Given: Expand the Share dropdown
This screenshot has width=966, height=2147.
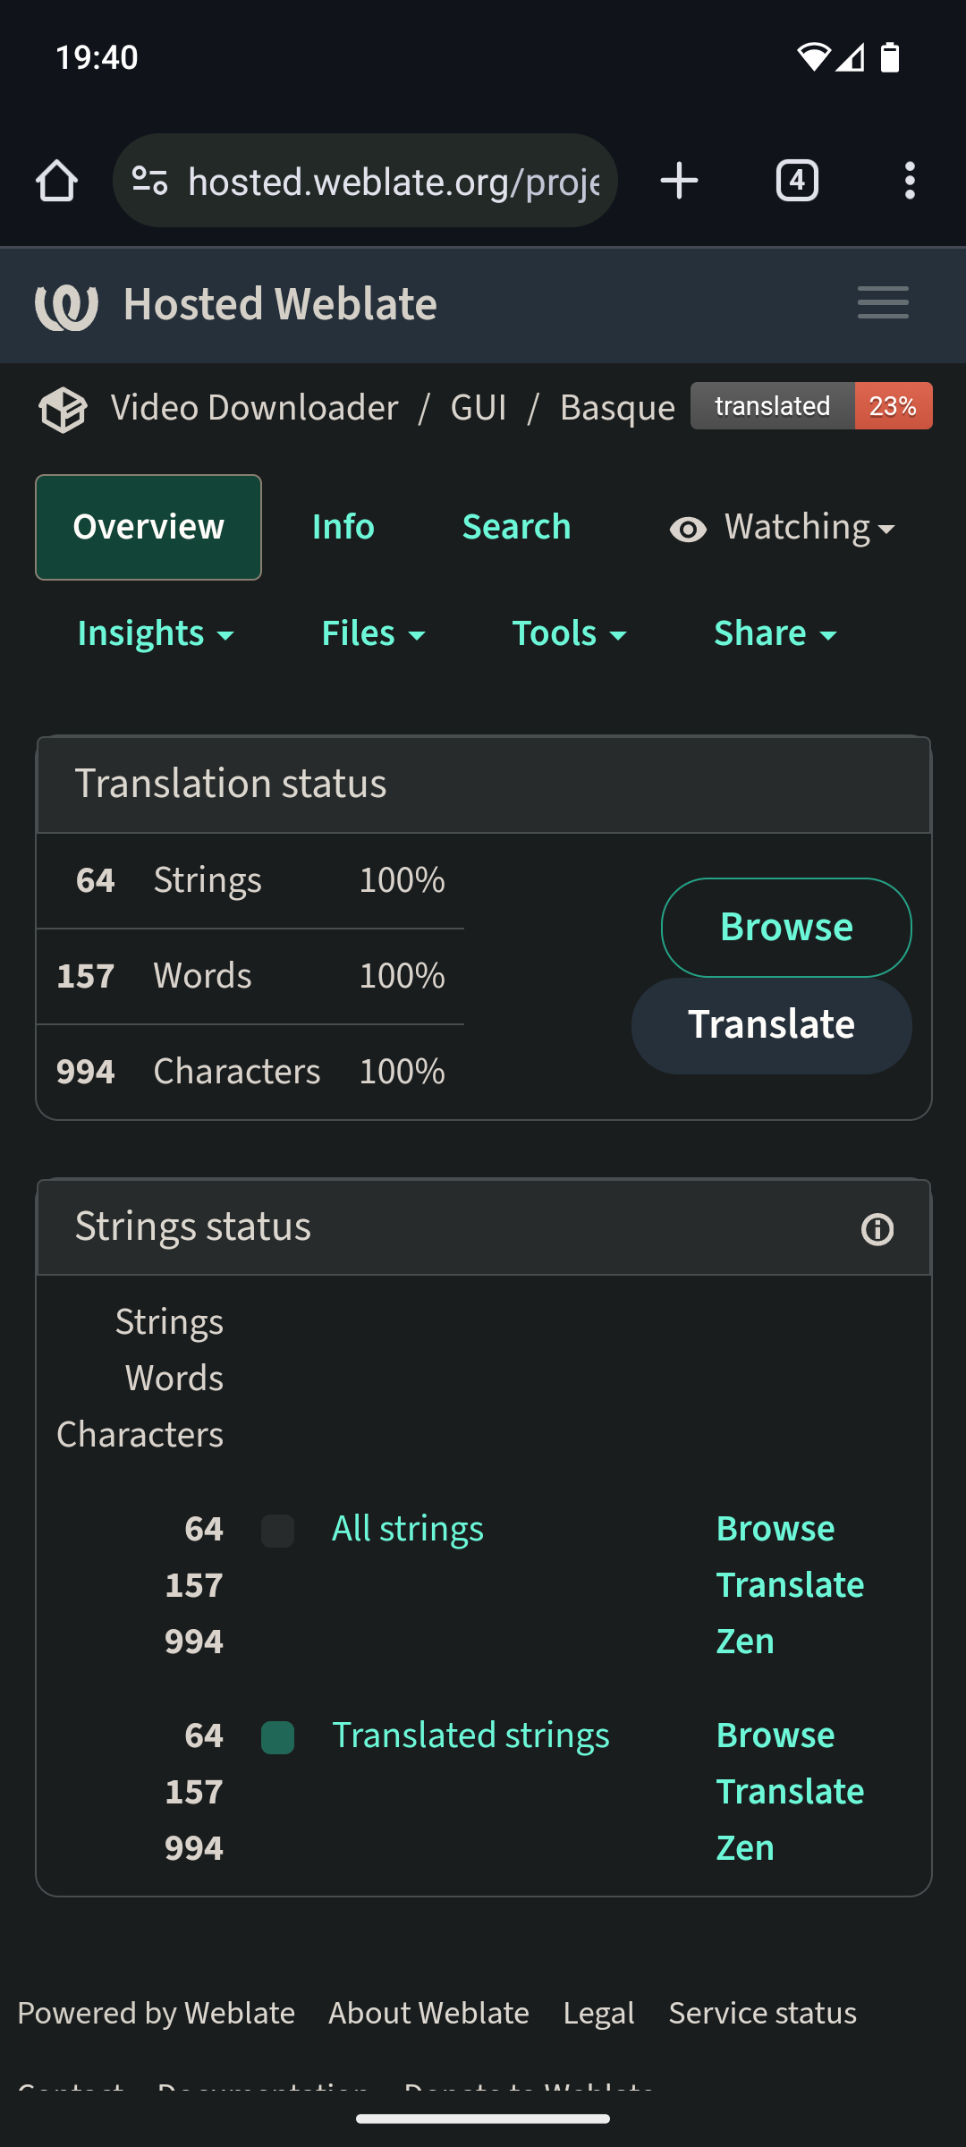Looking at the screenshot, I should (x=775, y=634).
